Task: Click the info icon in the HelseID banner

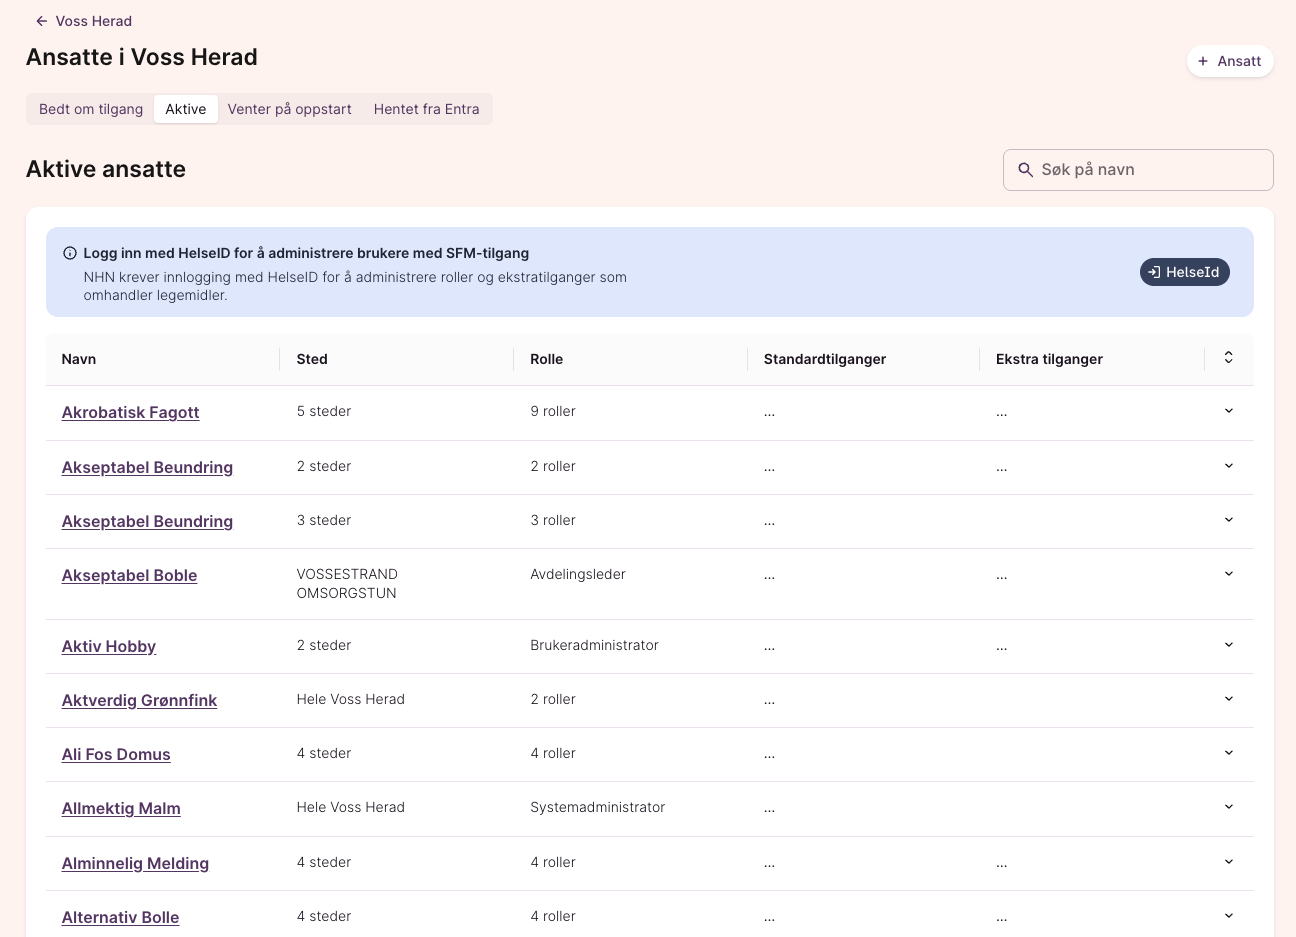Action: [70, 254]
